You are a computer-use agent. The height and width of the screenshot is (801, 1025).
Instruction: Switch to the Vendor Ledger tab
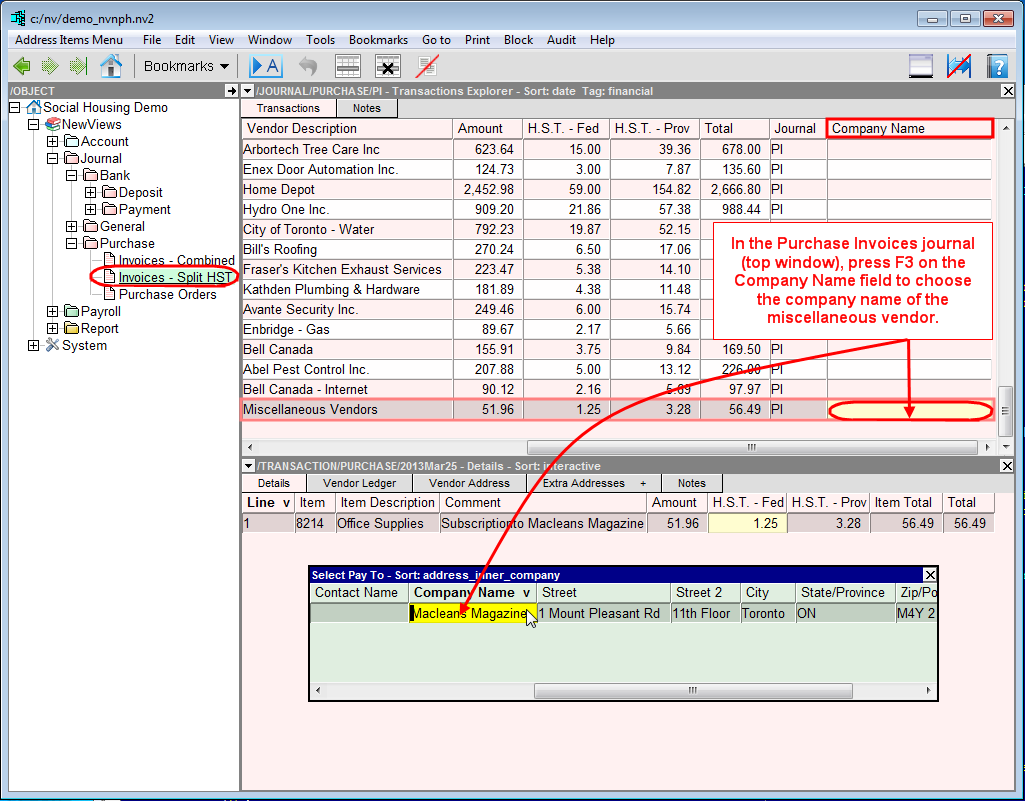(359, 483)
